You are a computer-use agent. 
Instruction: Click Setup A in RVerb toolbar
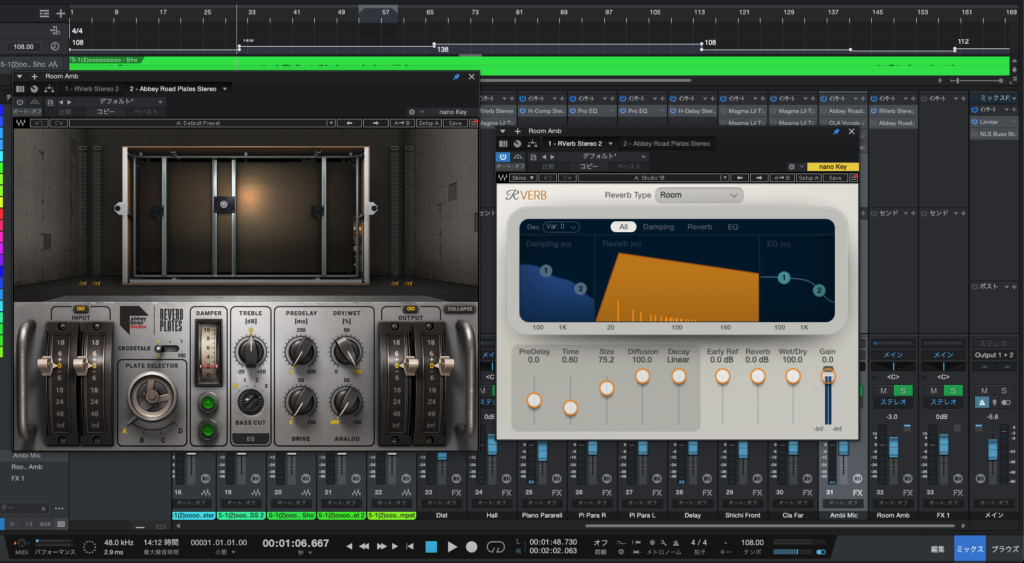pos(808,178)
